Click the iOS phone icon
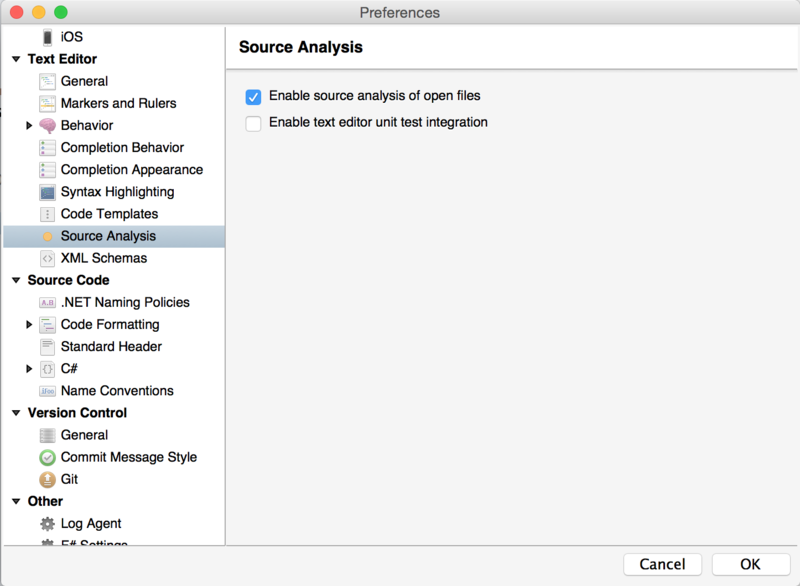Screen dimensions: 800x586 click(x=47, y=37)
